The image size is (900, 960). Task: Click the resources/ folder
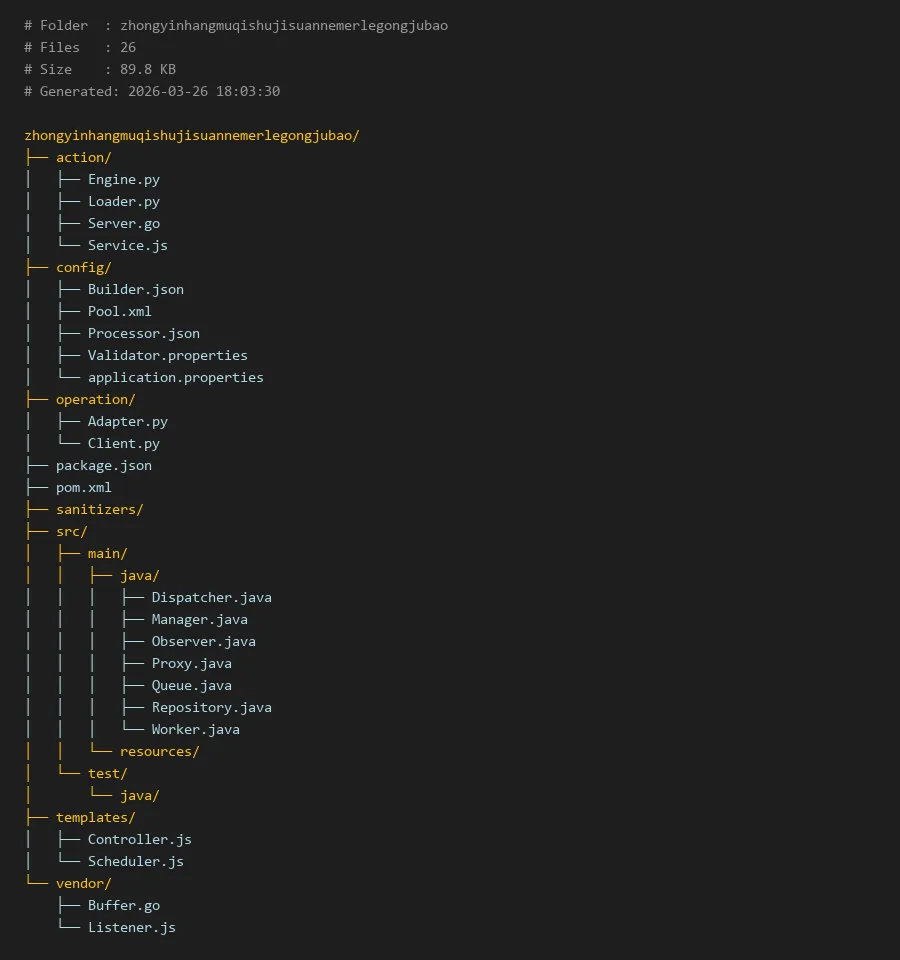tap(159, 751)
